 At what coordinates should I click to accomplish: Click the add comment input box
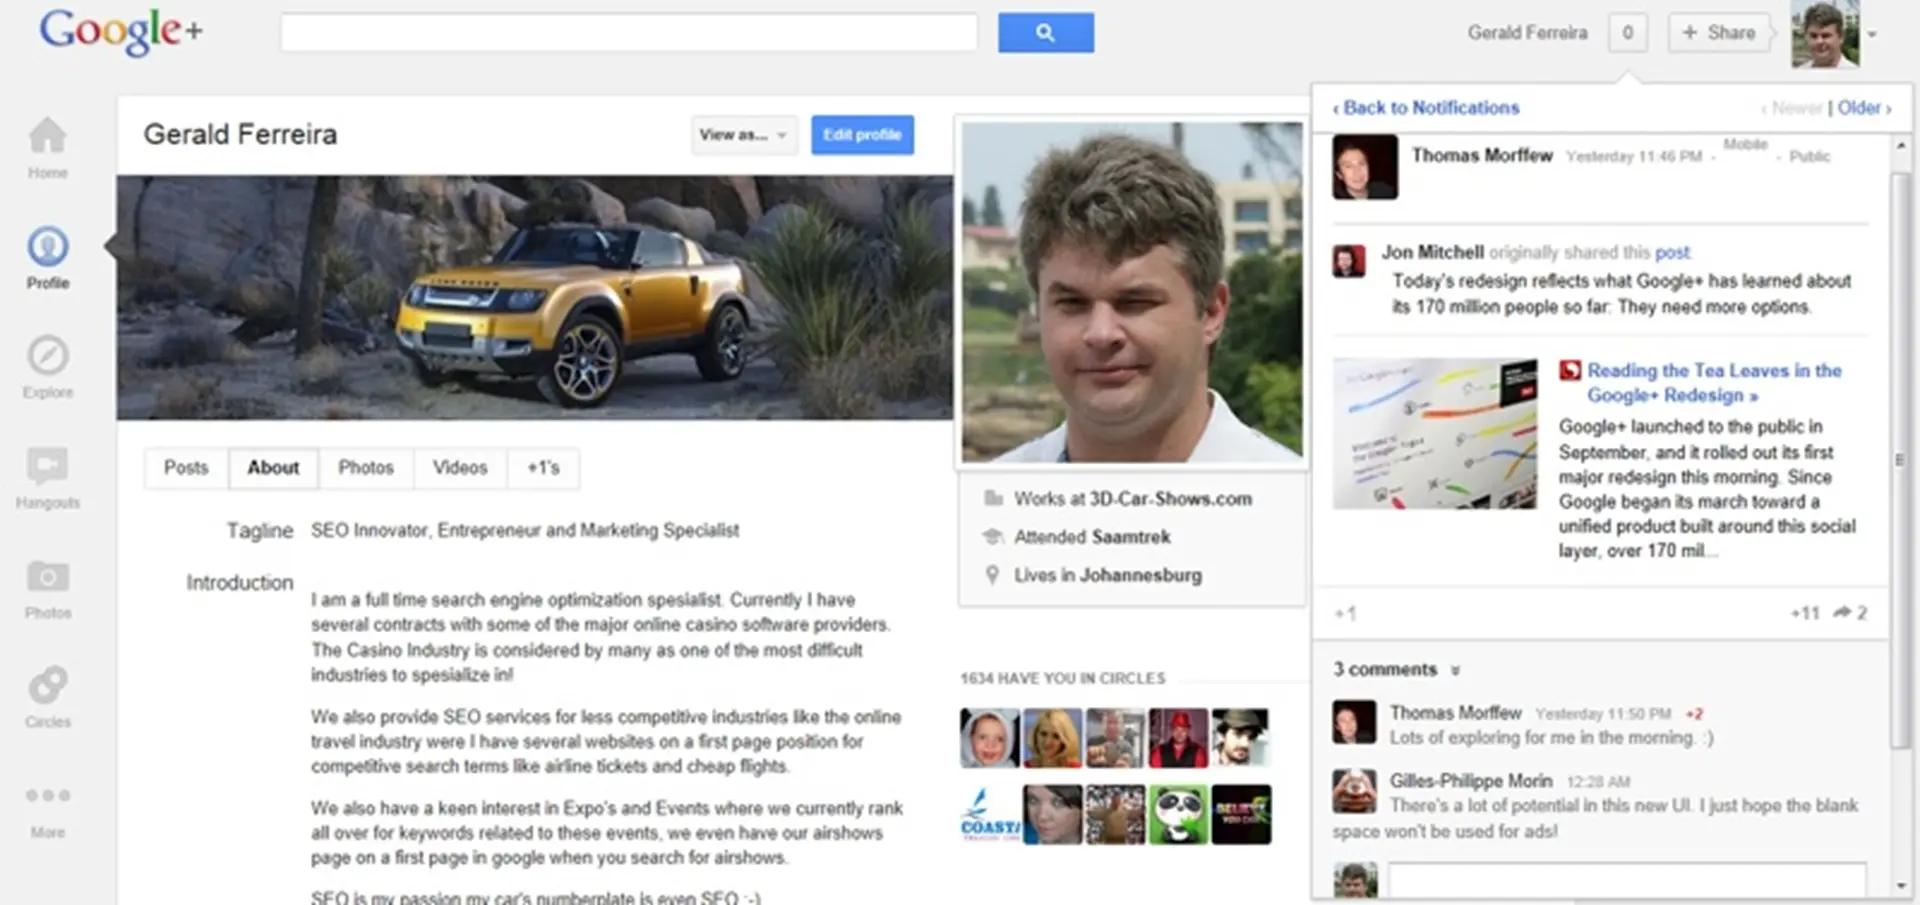tap(1627, 882)
